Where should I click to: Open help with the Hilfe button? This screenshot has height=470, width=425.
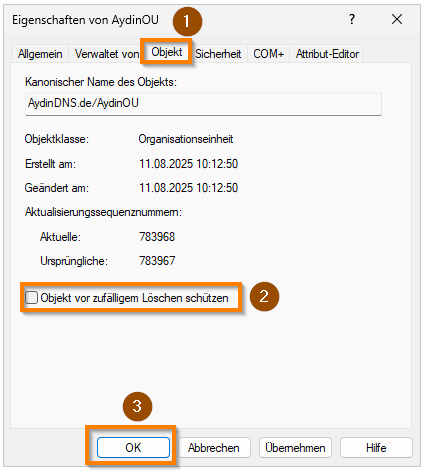(376, 447)
